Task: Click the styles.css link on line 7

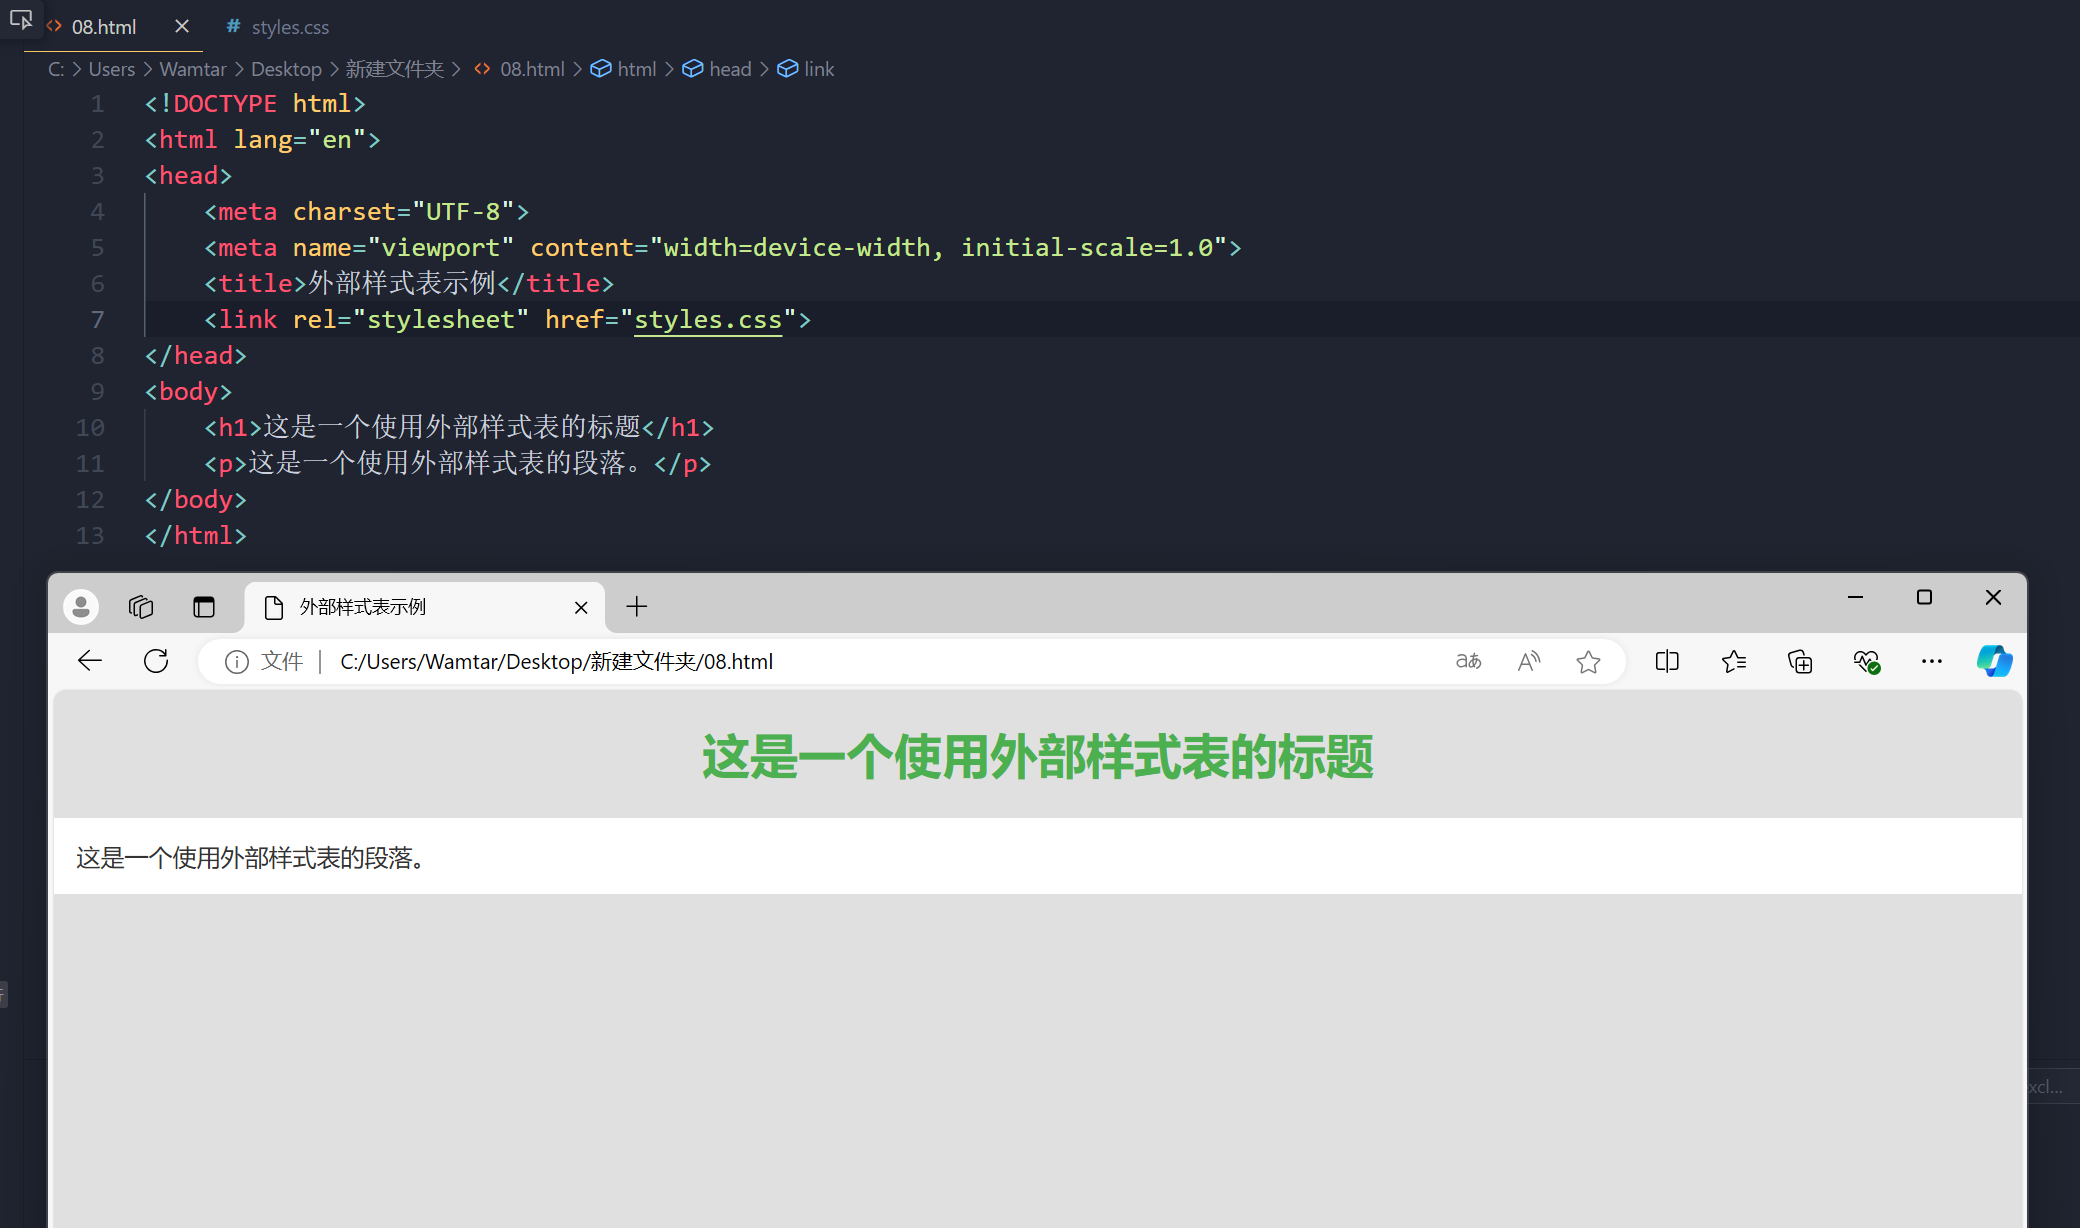Action: (707, 319)
